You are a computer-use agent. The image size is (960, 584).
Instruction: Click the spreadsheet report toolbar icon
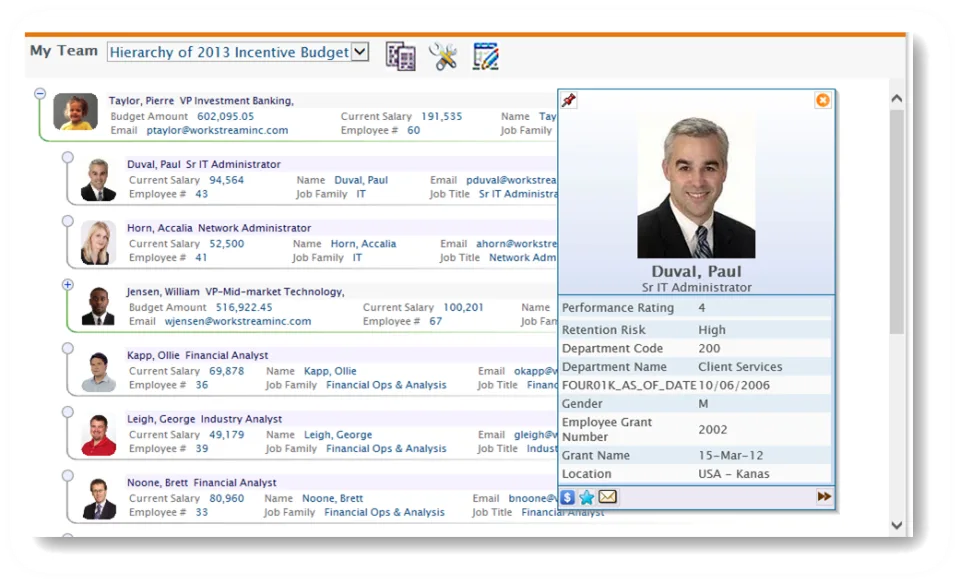[x=400, y=56]
